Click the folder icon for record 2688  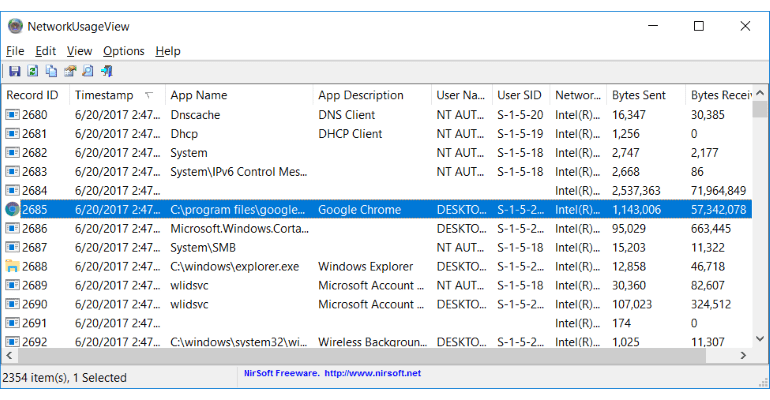pyautogui.click(x=12, y=267)
